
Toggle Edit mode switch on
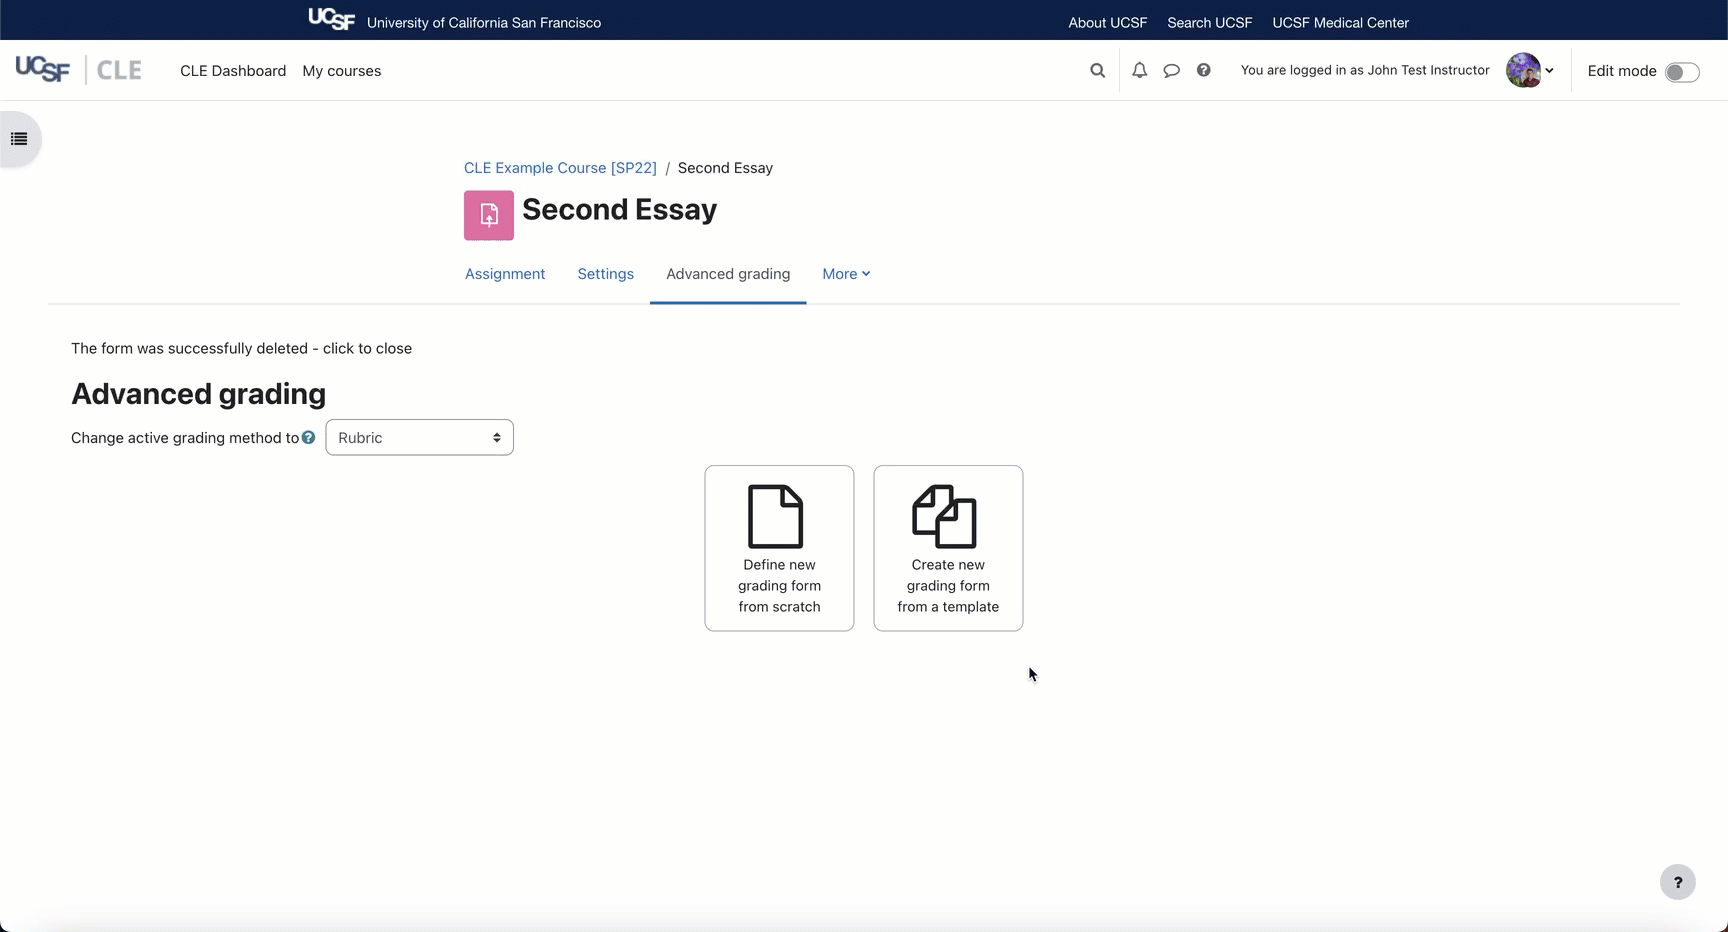(1681, 72)
